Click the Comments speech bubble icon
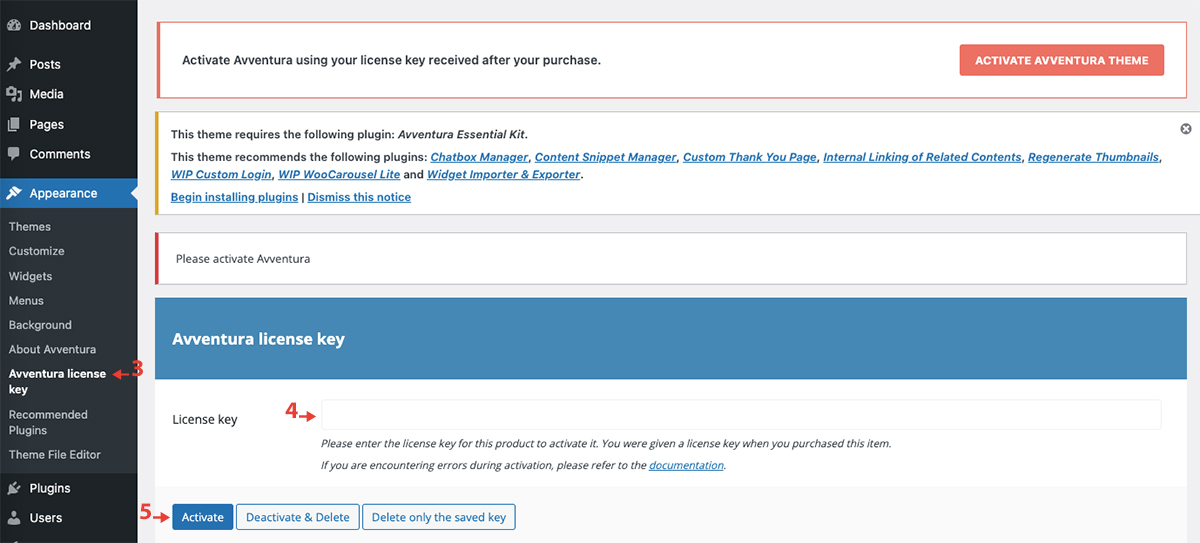Image resolution: width=1200 pixels, height=543 pixels. 14,154
